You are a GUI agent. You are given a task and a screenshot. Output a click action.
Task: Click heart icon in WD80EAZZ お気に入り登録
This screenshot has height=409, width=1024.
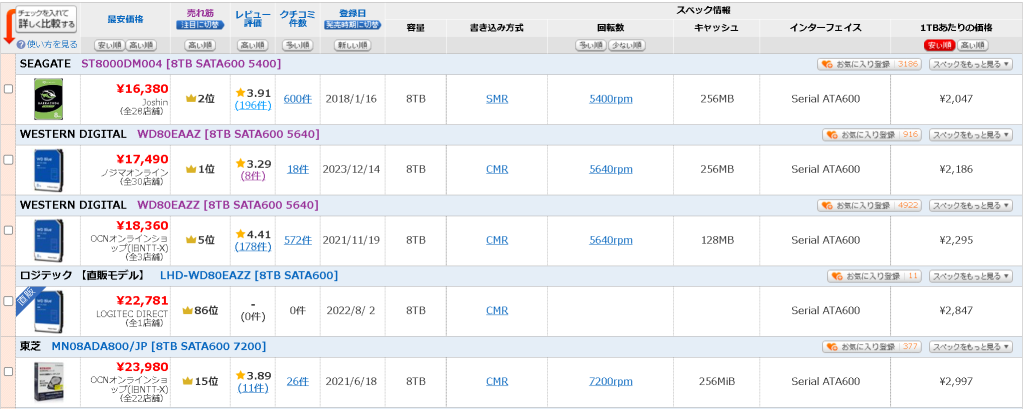(827, 205)
